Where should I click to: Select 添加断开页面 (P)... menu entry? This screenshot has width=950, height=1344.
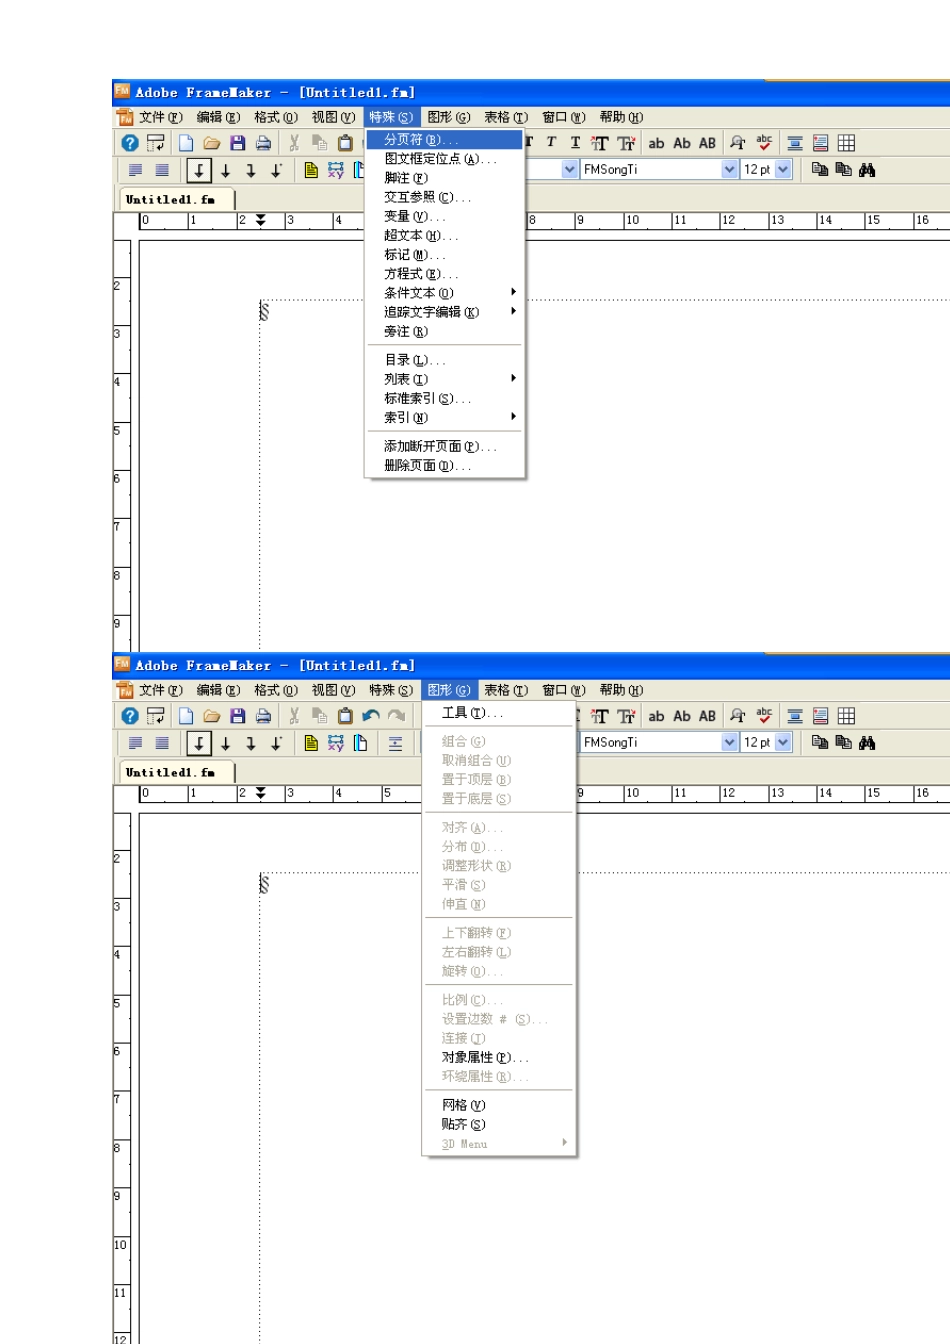(445, 446)
